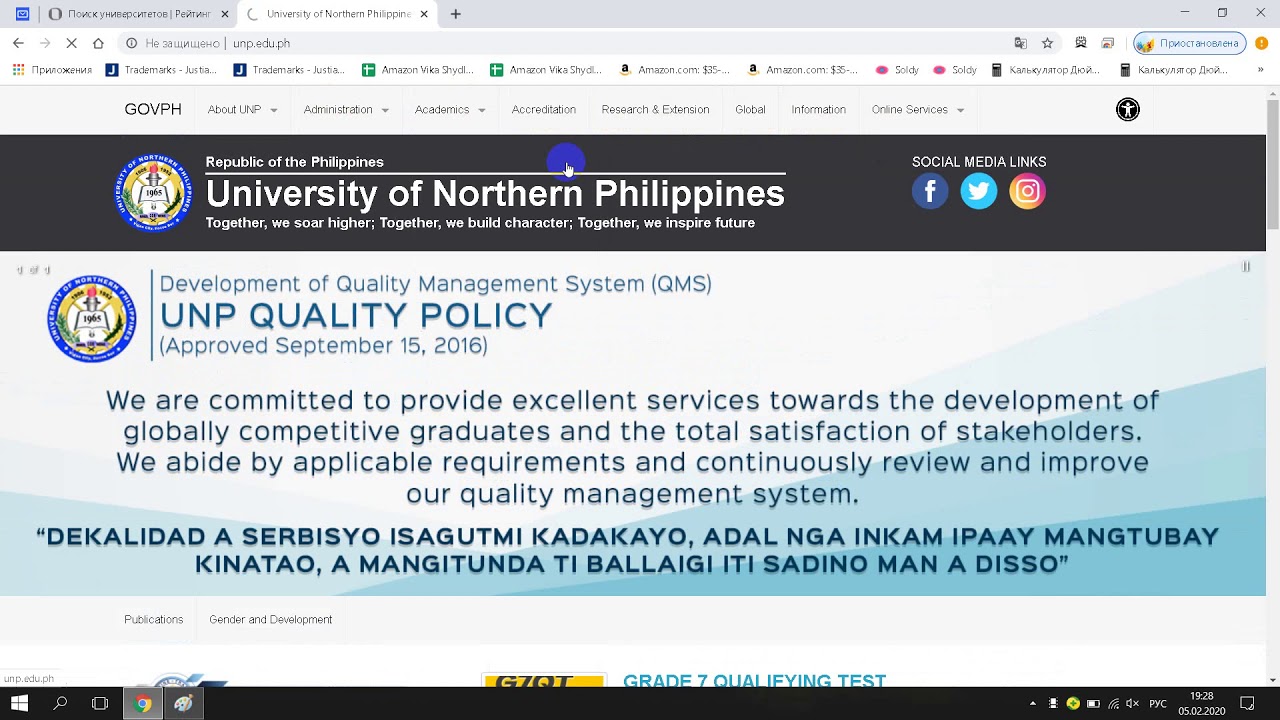Open the taskbar clock showing 19:28
The image size is (1280, 720).
[1202, 703]
